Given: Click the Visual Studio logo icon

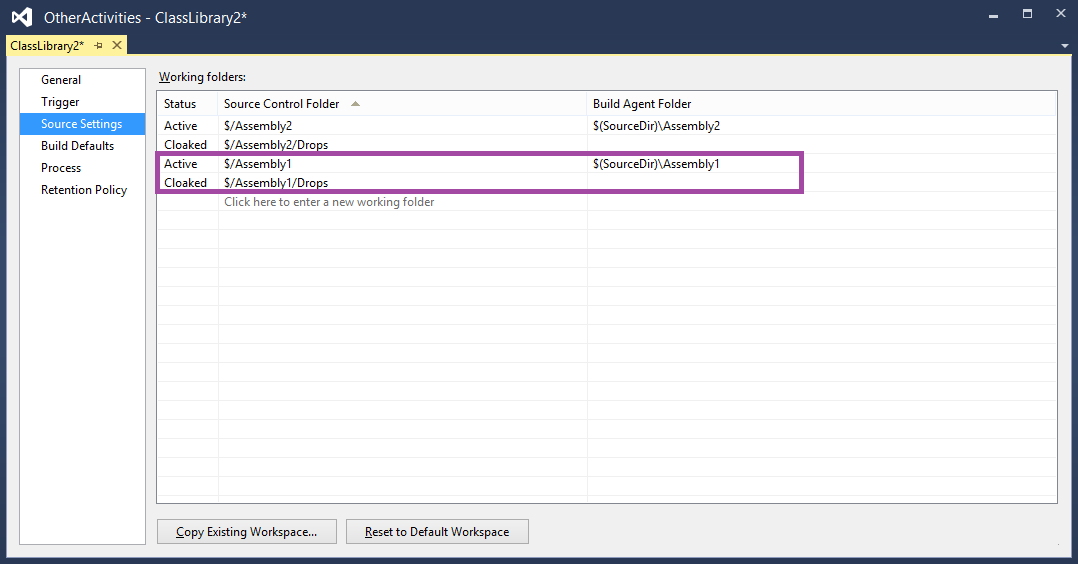Looking at the screenshot, I should click(x=21, y=17).
